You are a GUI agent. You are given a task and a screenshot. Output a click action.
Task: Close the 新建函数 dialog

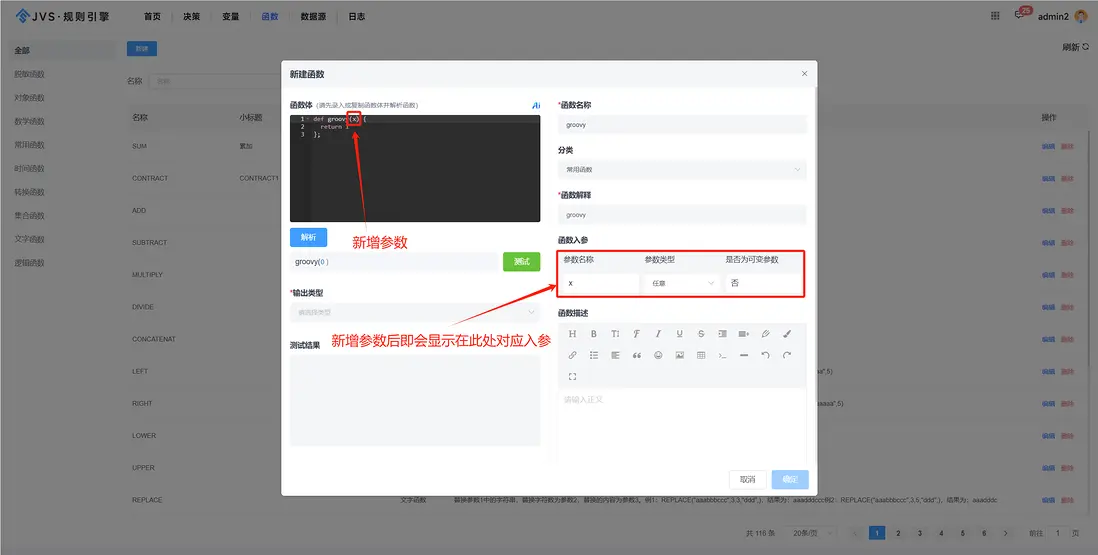[x=805, y=73]
